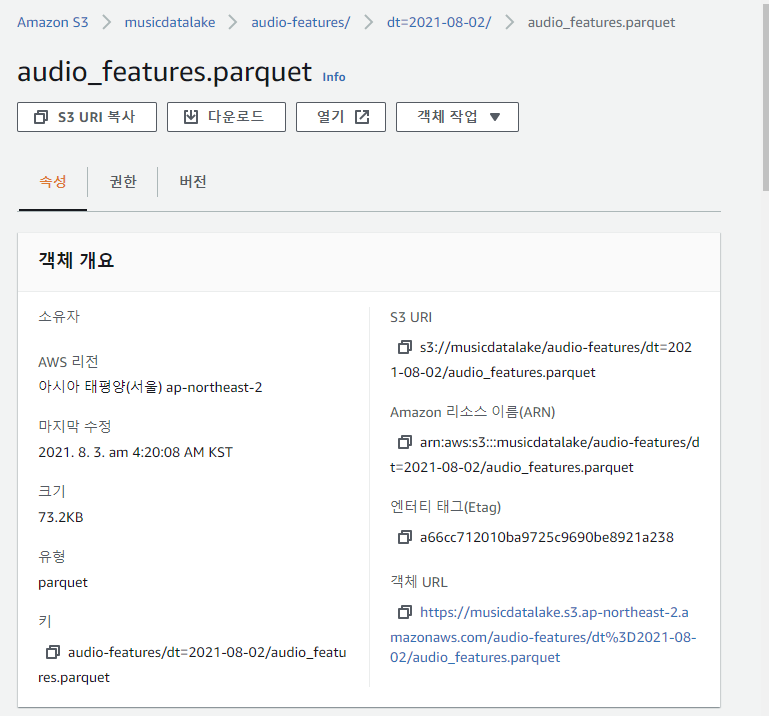Open the object with 열기 button
769x716 pixels.
tap(341, 117)
